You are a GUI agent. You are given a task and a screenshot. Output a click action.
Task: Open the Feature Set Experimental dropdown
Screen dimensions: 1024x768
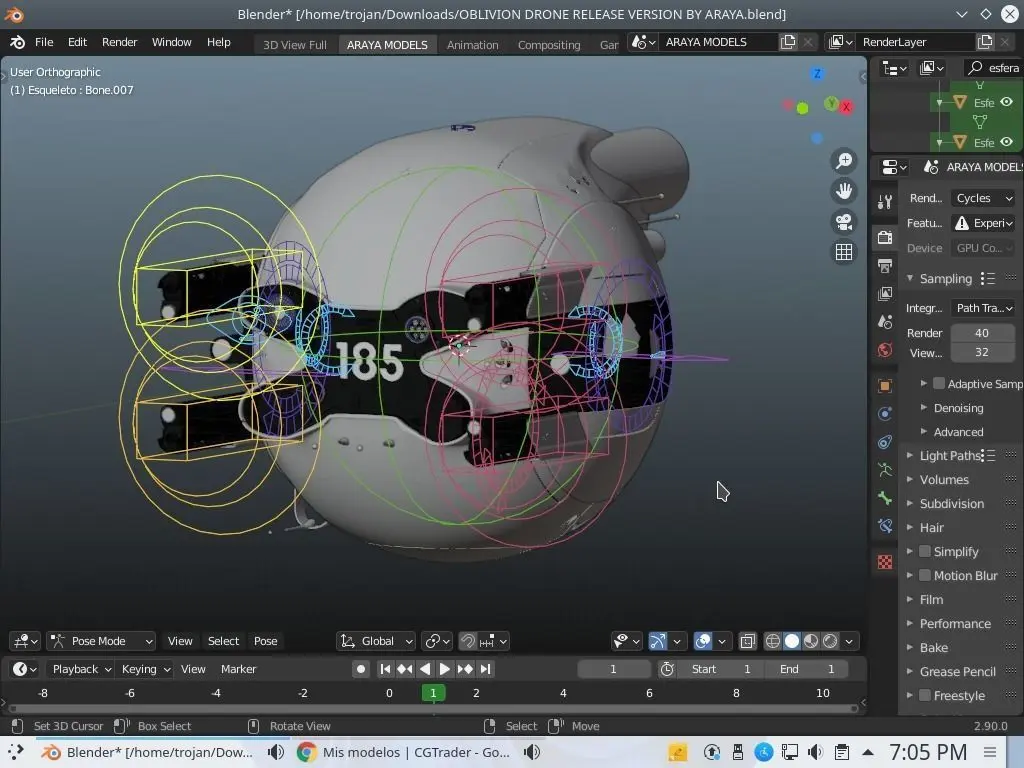click(982, 223)
